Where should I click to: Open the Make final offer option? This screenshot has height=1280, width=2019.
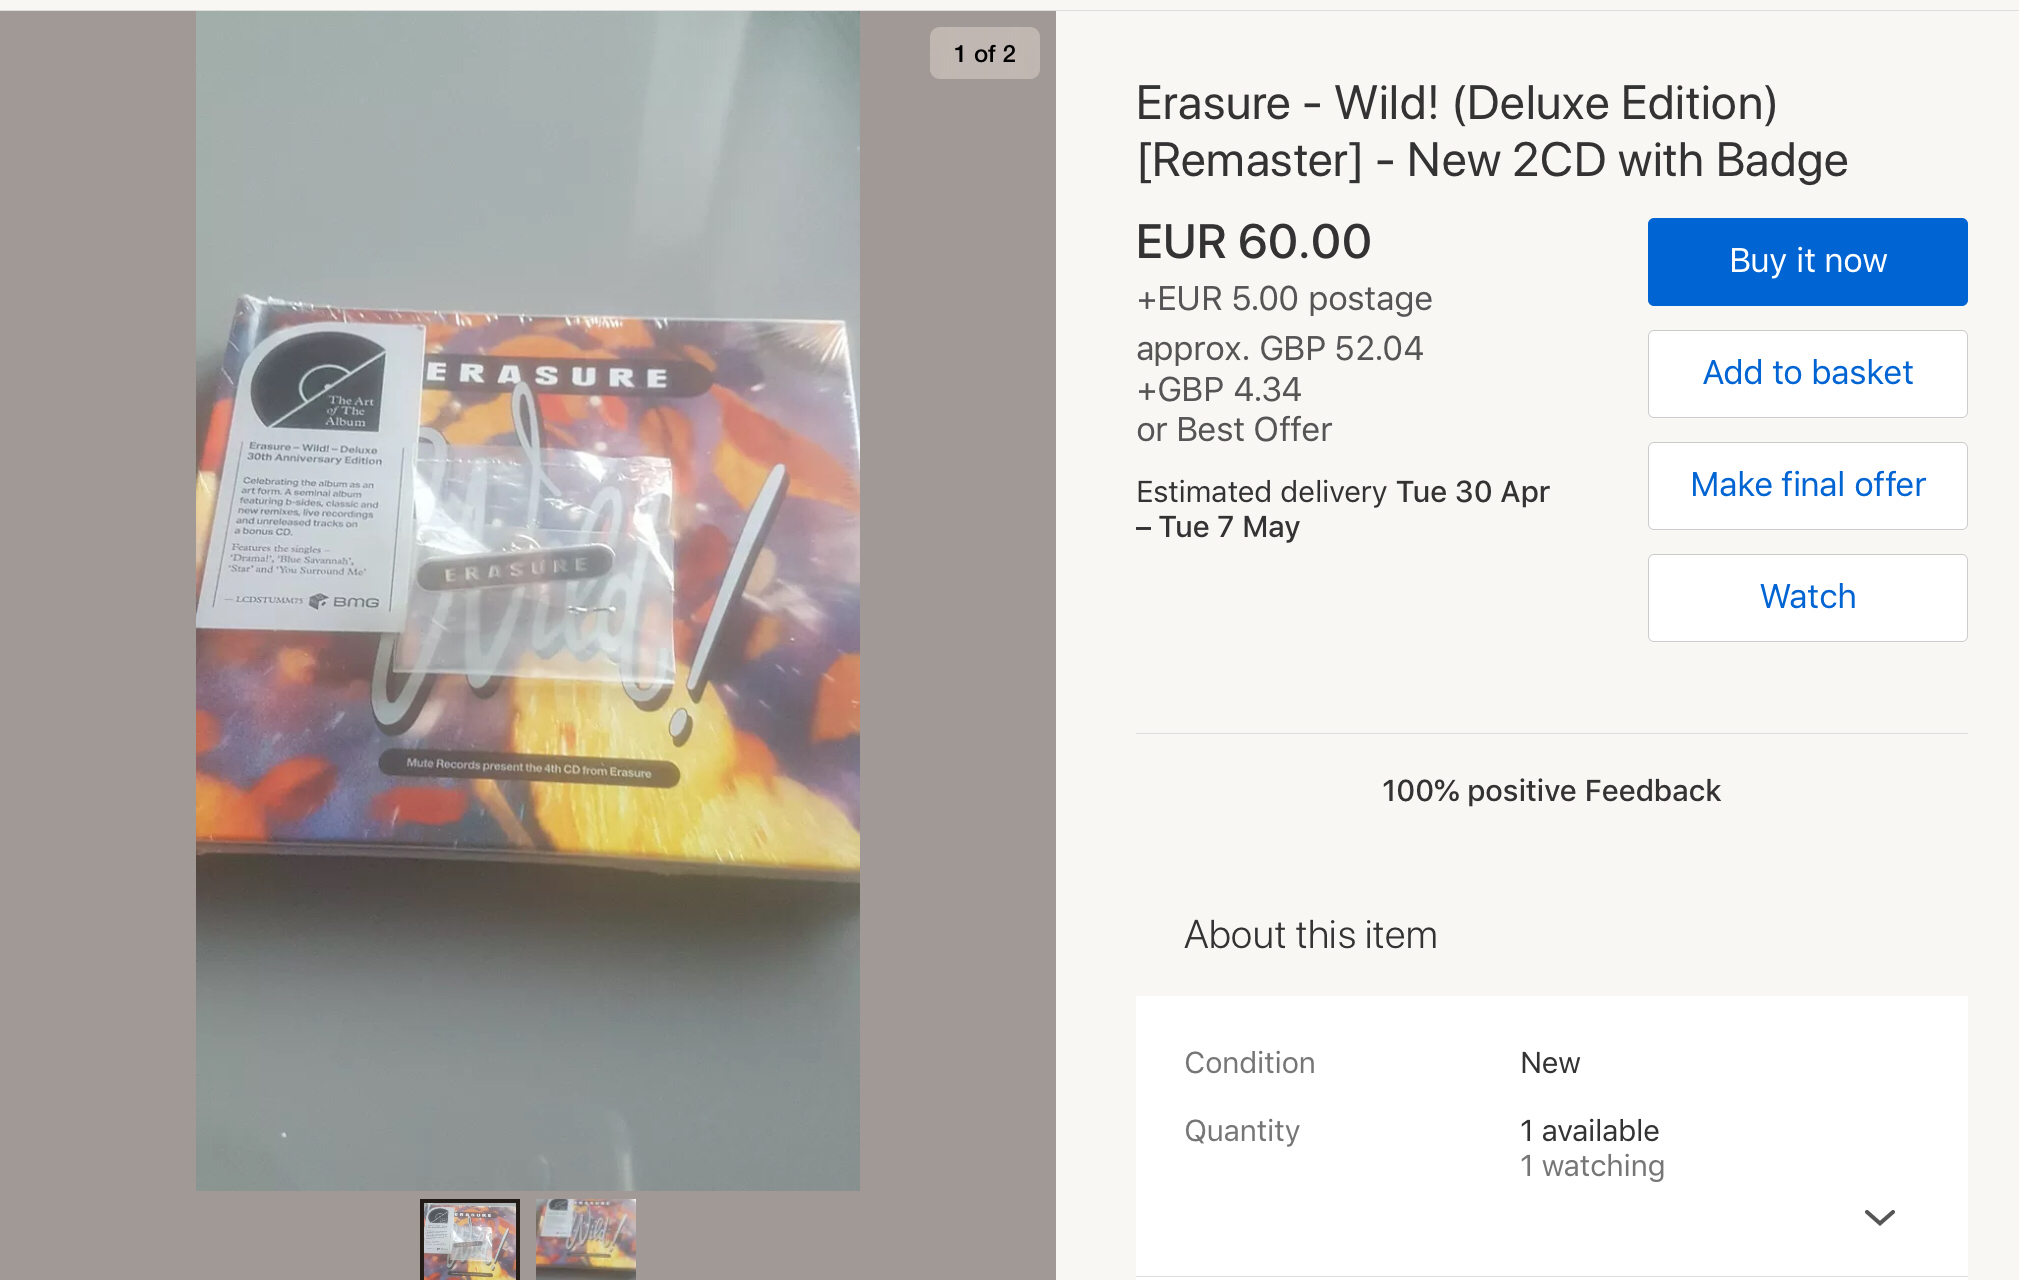[1807, 485]
